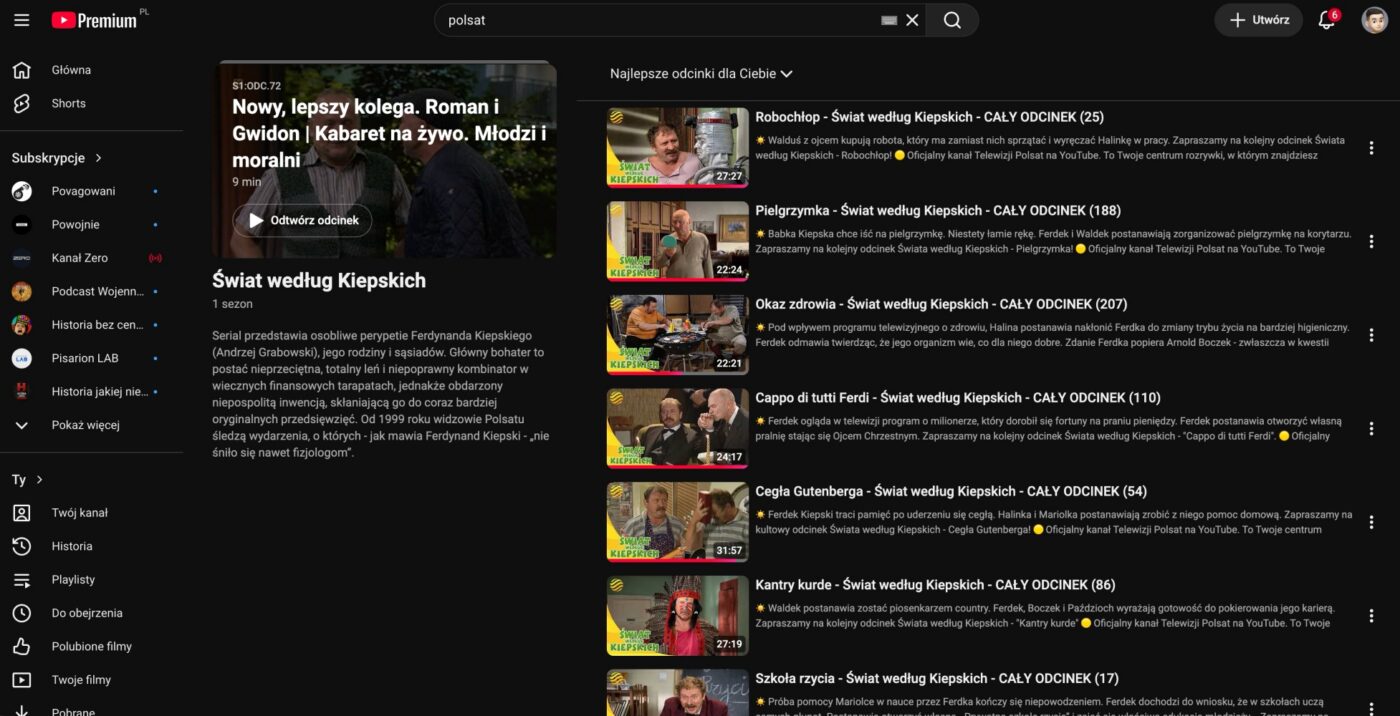
Task: Expand the Subskrypcje section header
Action: pos(58,158)
